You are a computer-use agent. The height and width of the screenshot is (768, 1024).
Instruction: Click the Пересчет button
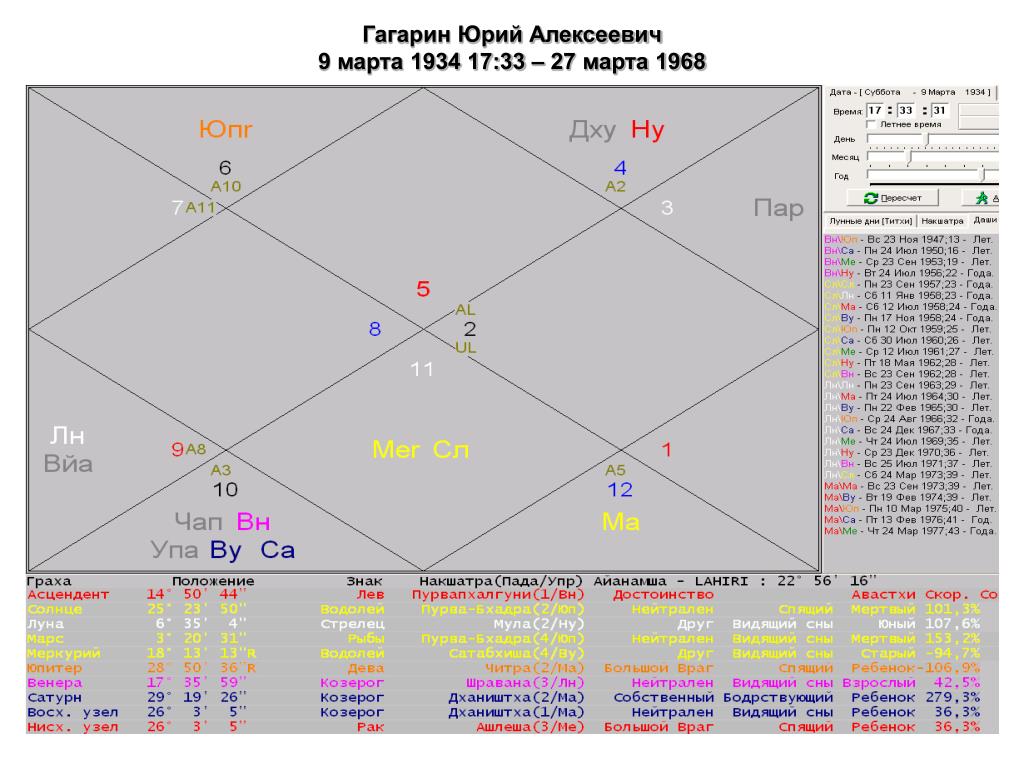(x=893, y=198)
